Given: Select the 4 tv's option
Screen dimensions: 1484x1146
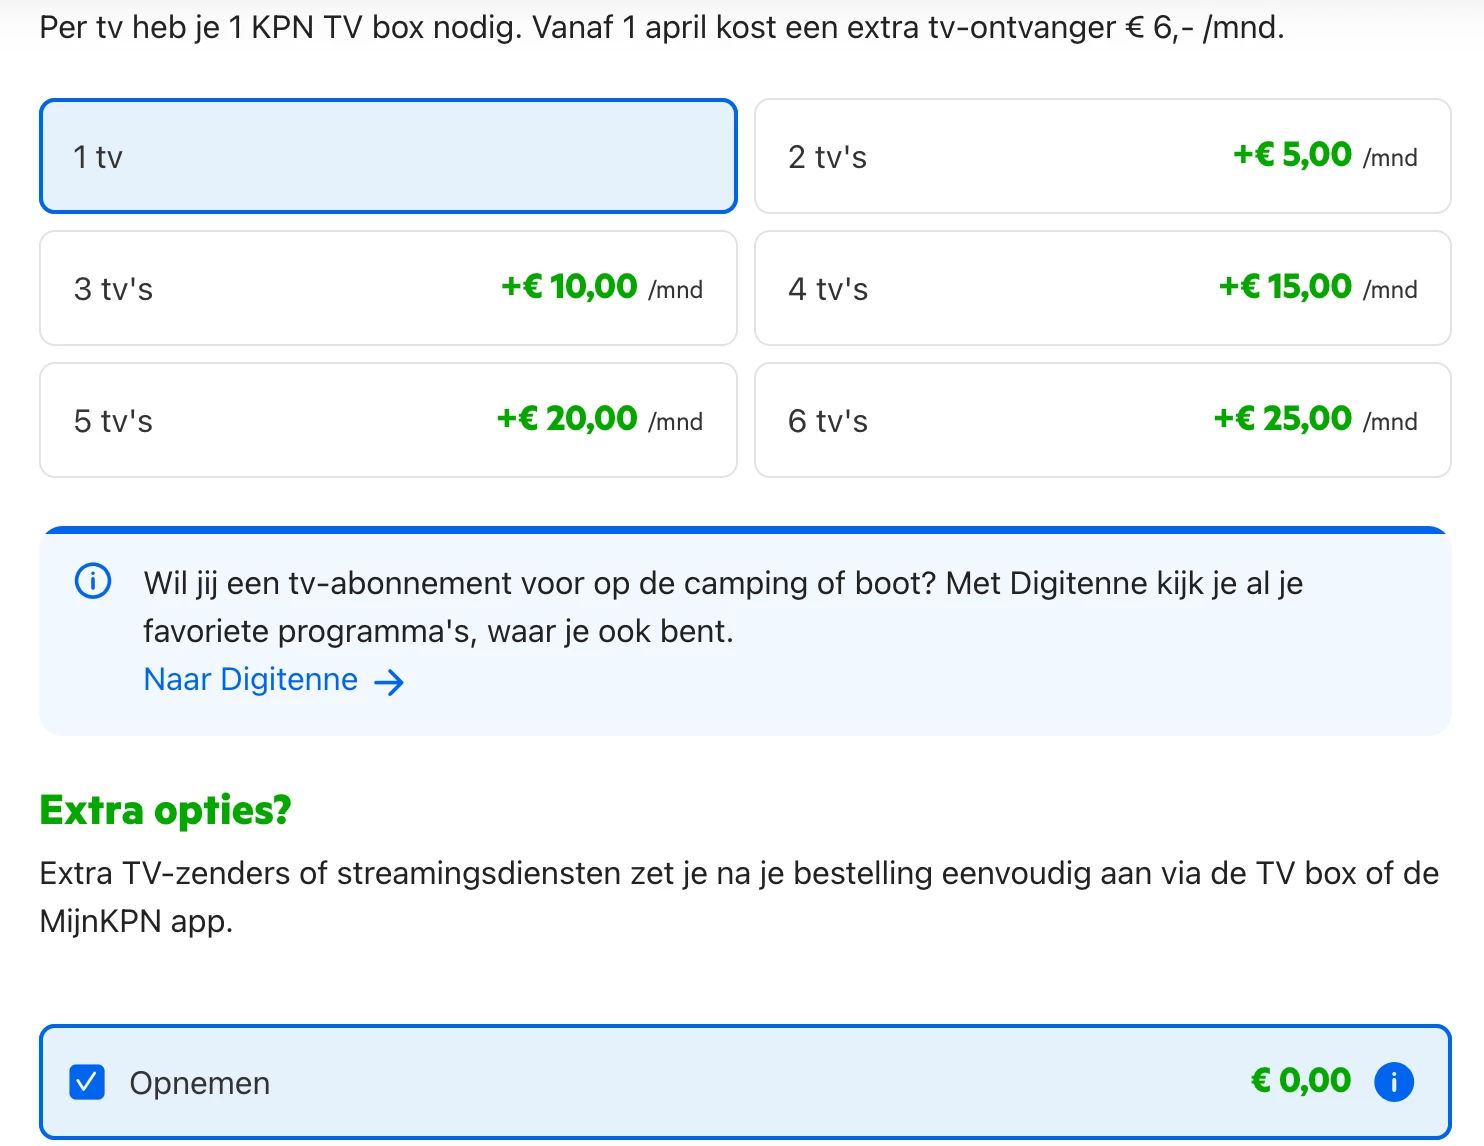Looking at the screenshot, I should [1102, 288].
